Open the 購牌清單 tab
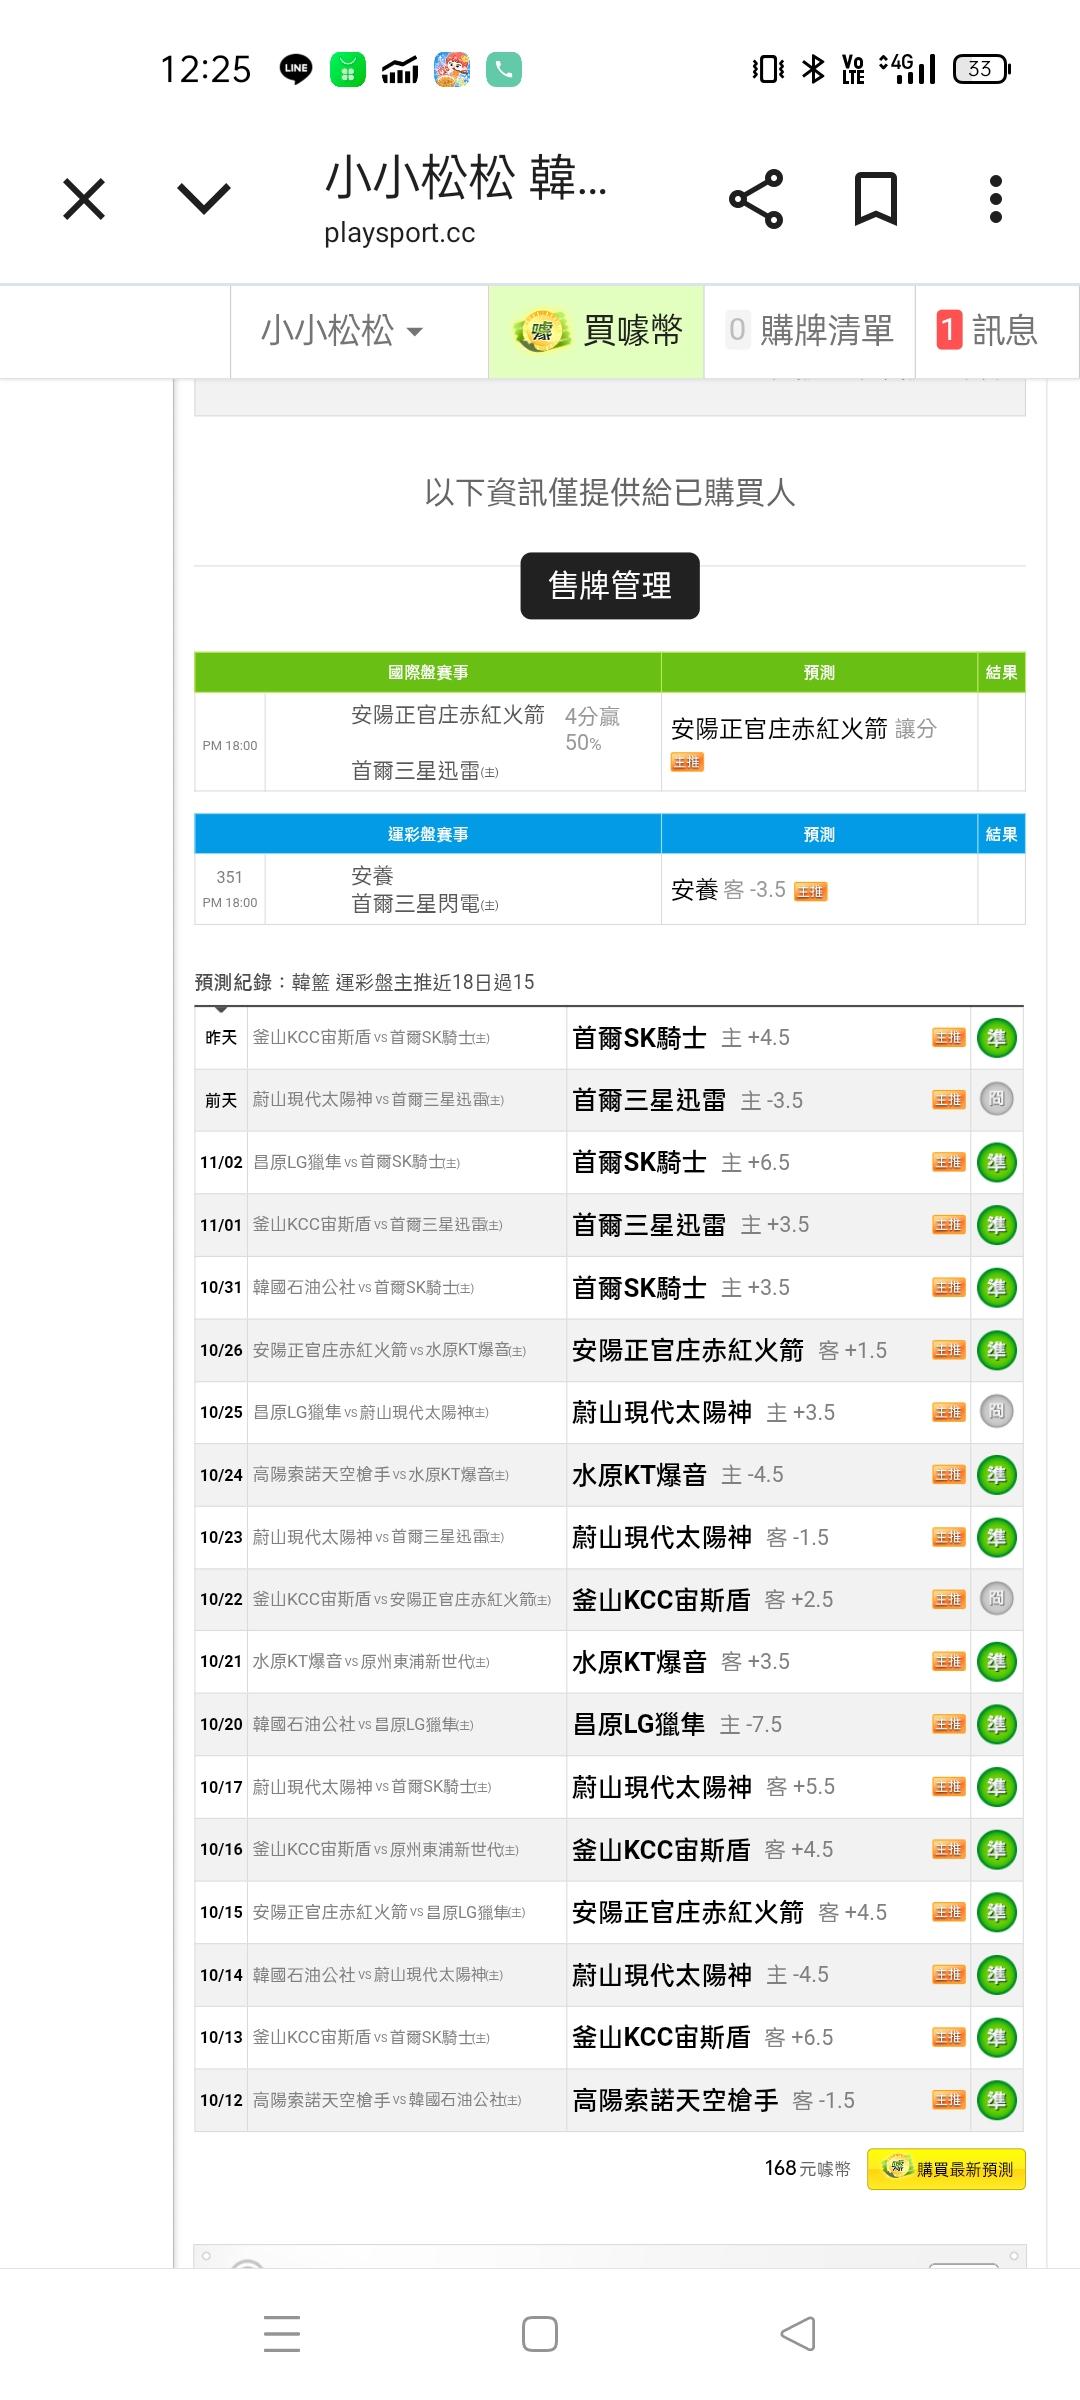The width and height of the screenshot is (1080, 2400). 810,330
